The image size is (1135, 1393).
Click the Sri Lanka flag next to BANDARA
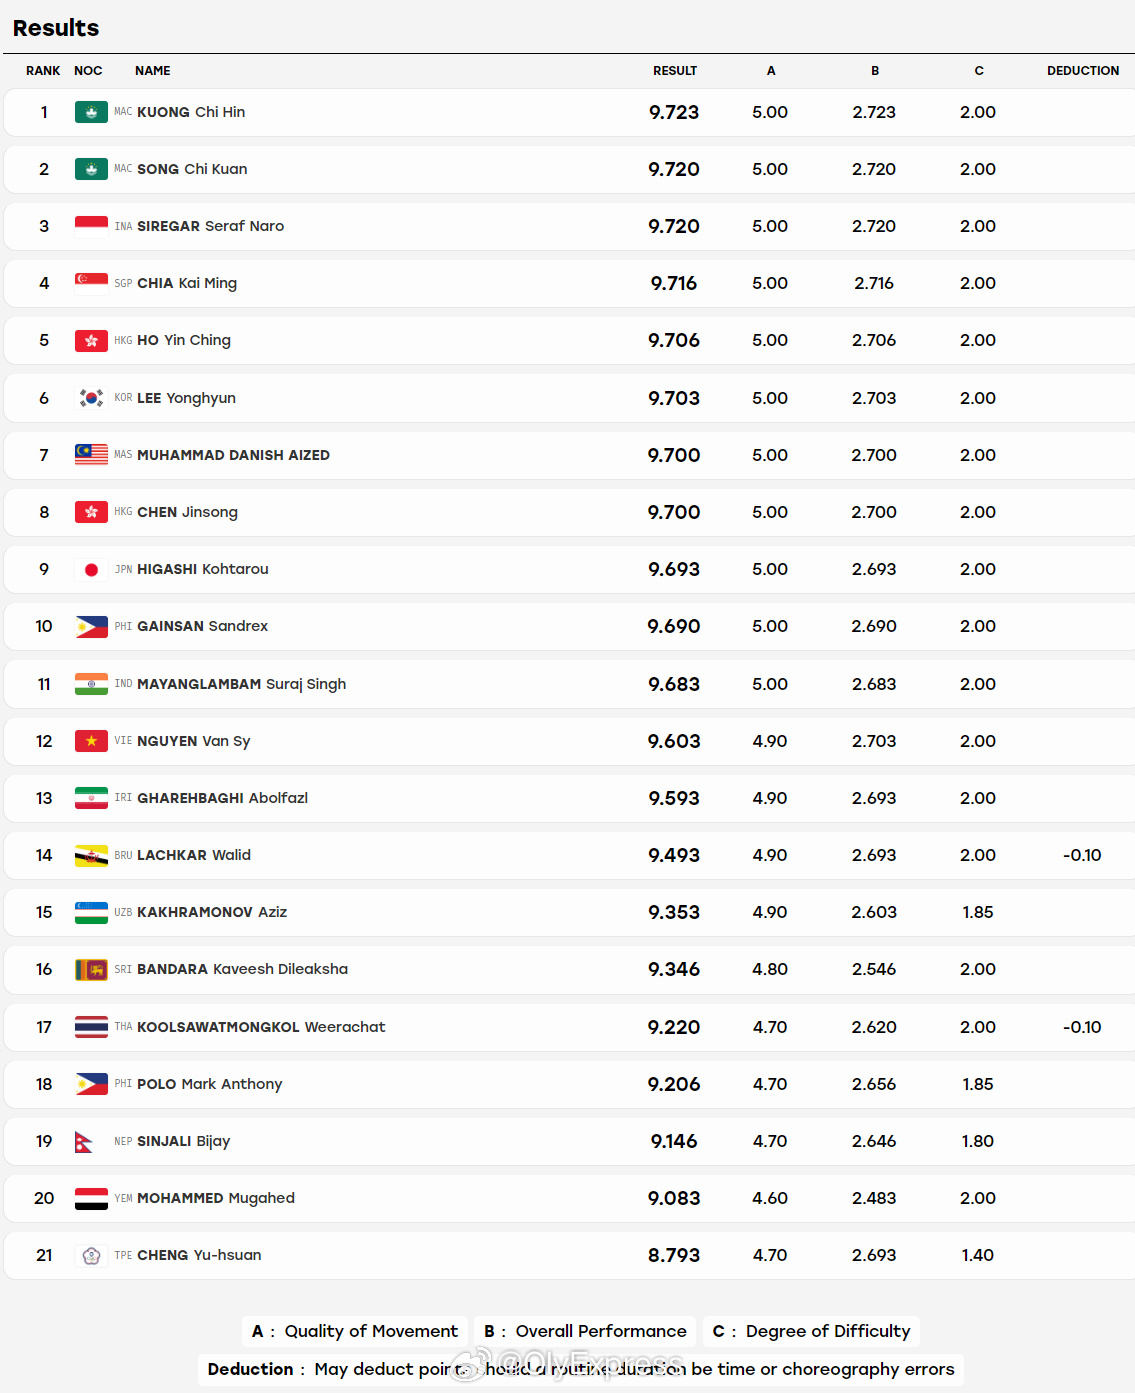point(91,969)
